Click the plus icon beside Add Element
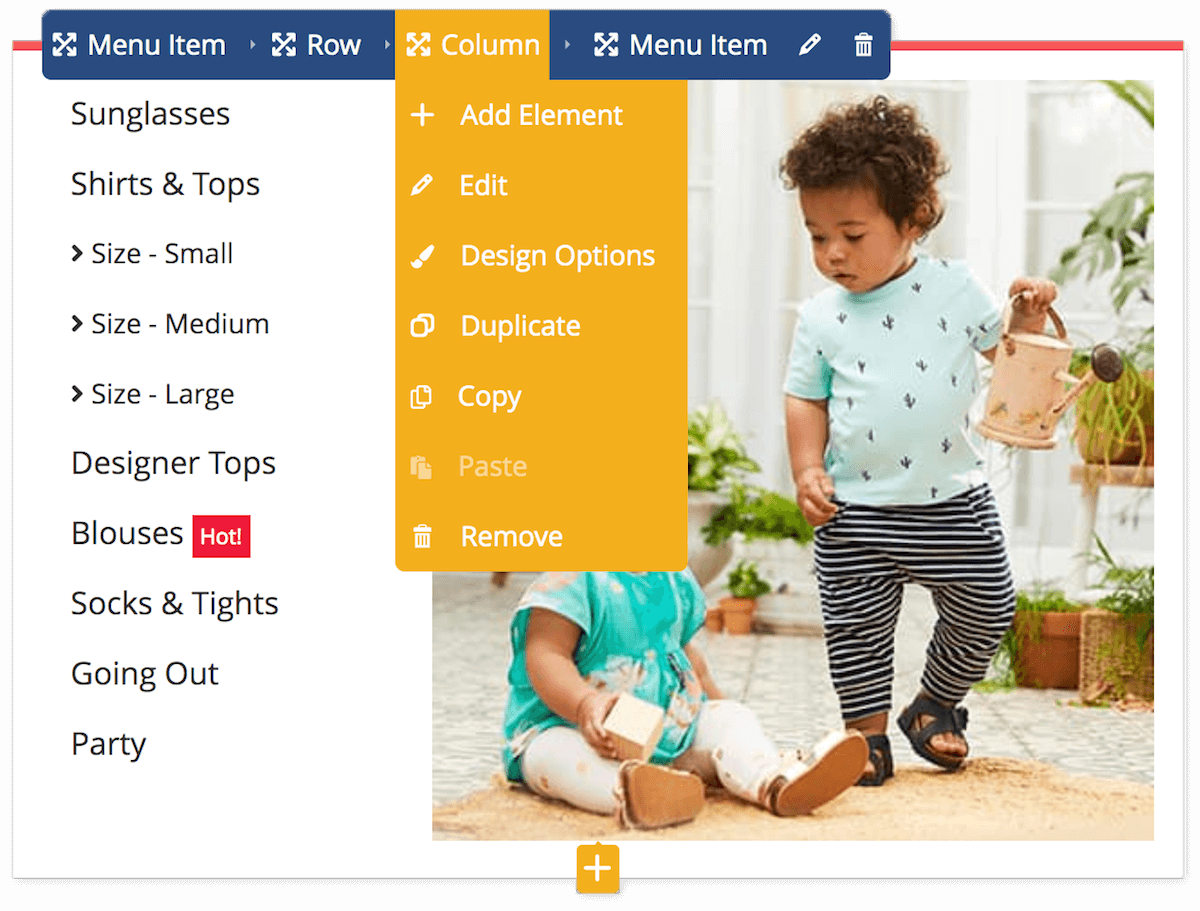1200x911 pixels. tap(422, 115)
